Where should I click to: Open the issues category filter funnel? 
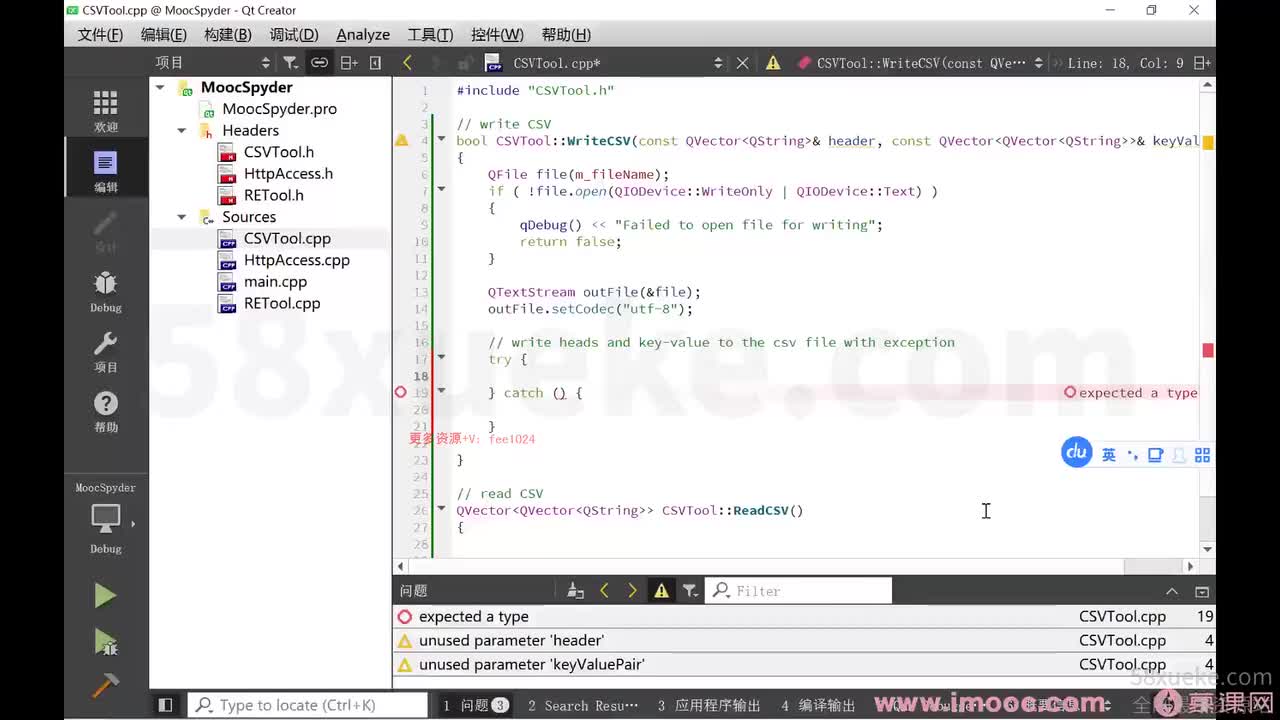[690, 591]
